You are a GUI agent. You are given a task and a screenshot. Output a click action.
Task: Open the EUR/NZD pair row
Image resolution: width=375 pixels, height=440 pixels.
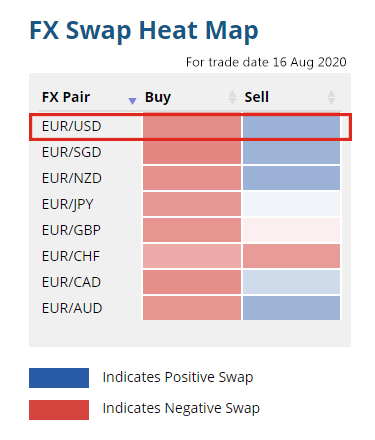click(72, 178)
